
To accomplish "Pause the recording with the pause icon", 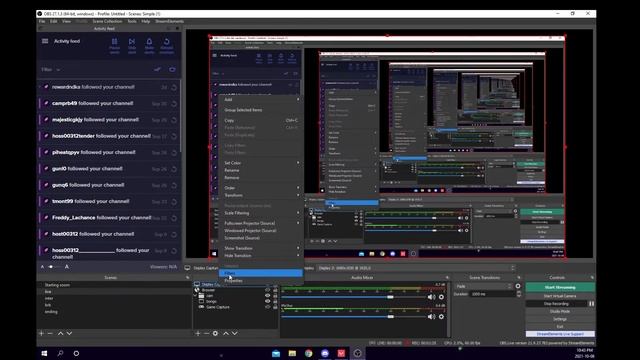I will 591,304.
